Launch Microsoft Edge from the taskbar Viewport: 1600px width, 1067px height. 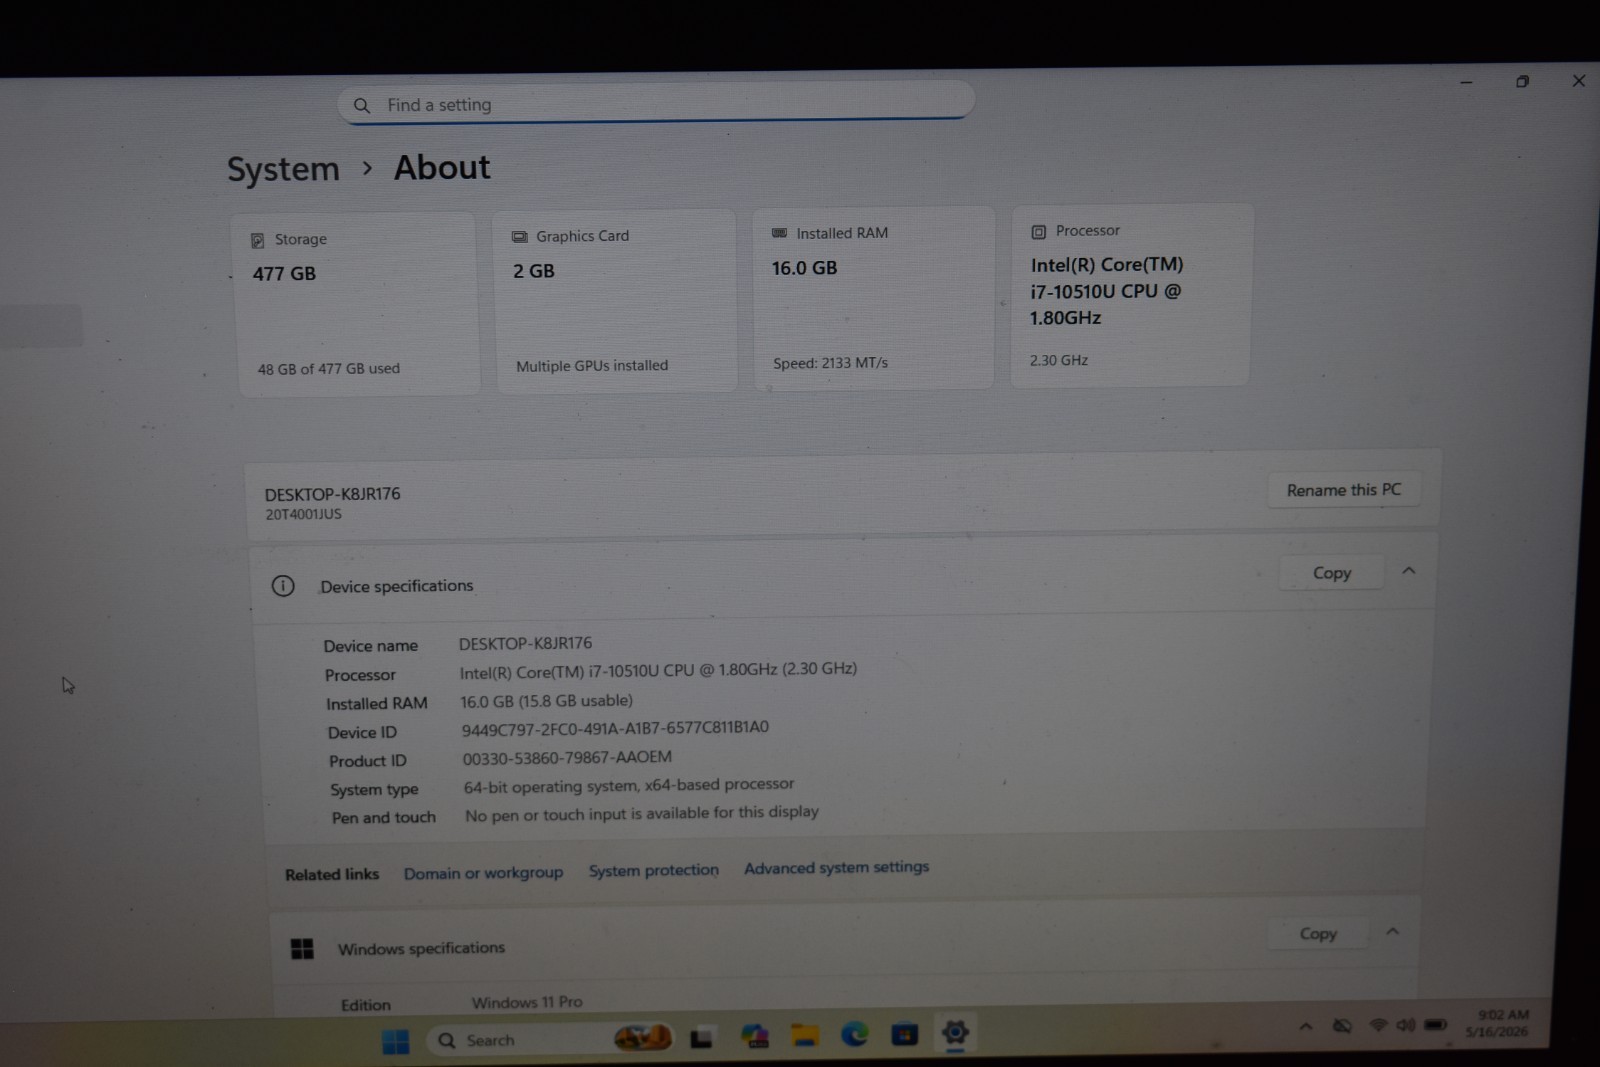(x=854, y=1034)
